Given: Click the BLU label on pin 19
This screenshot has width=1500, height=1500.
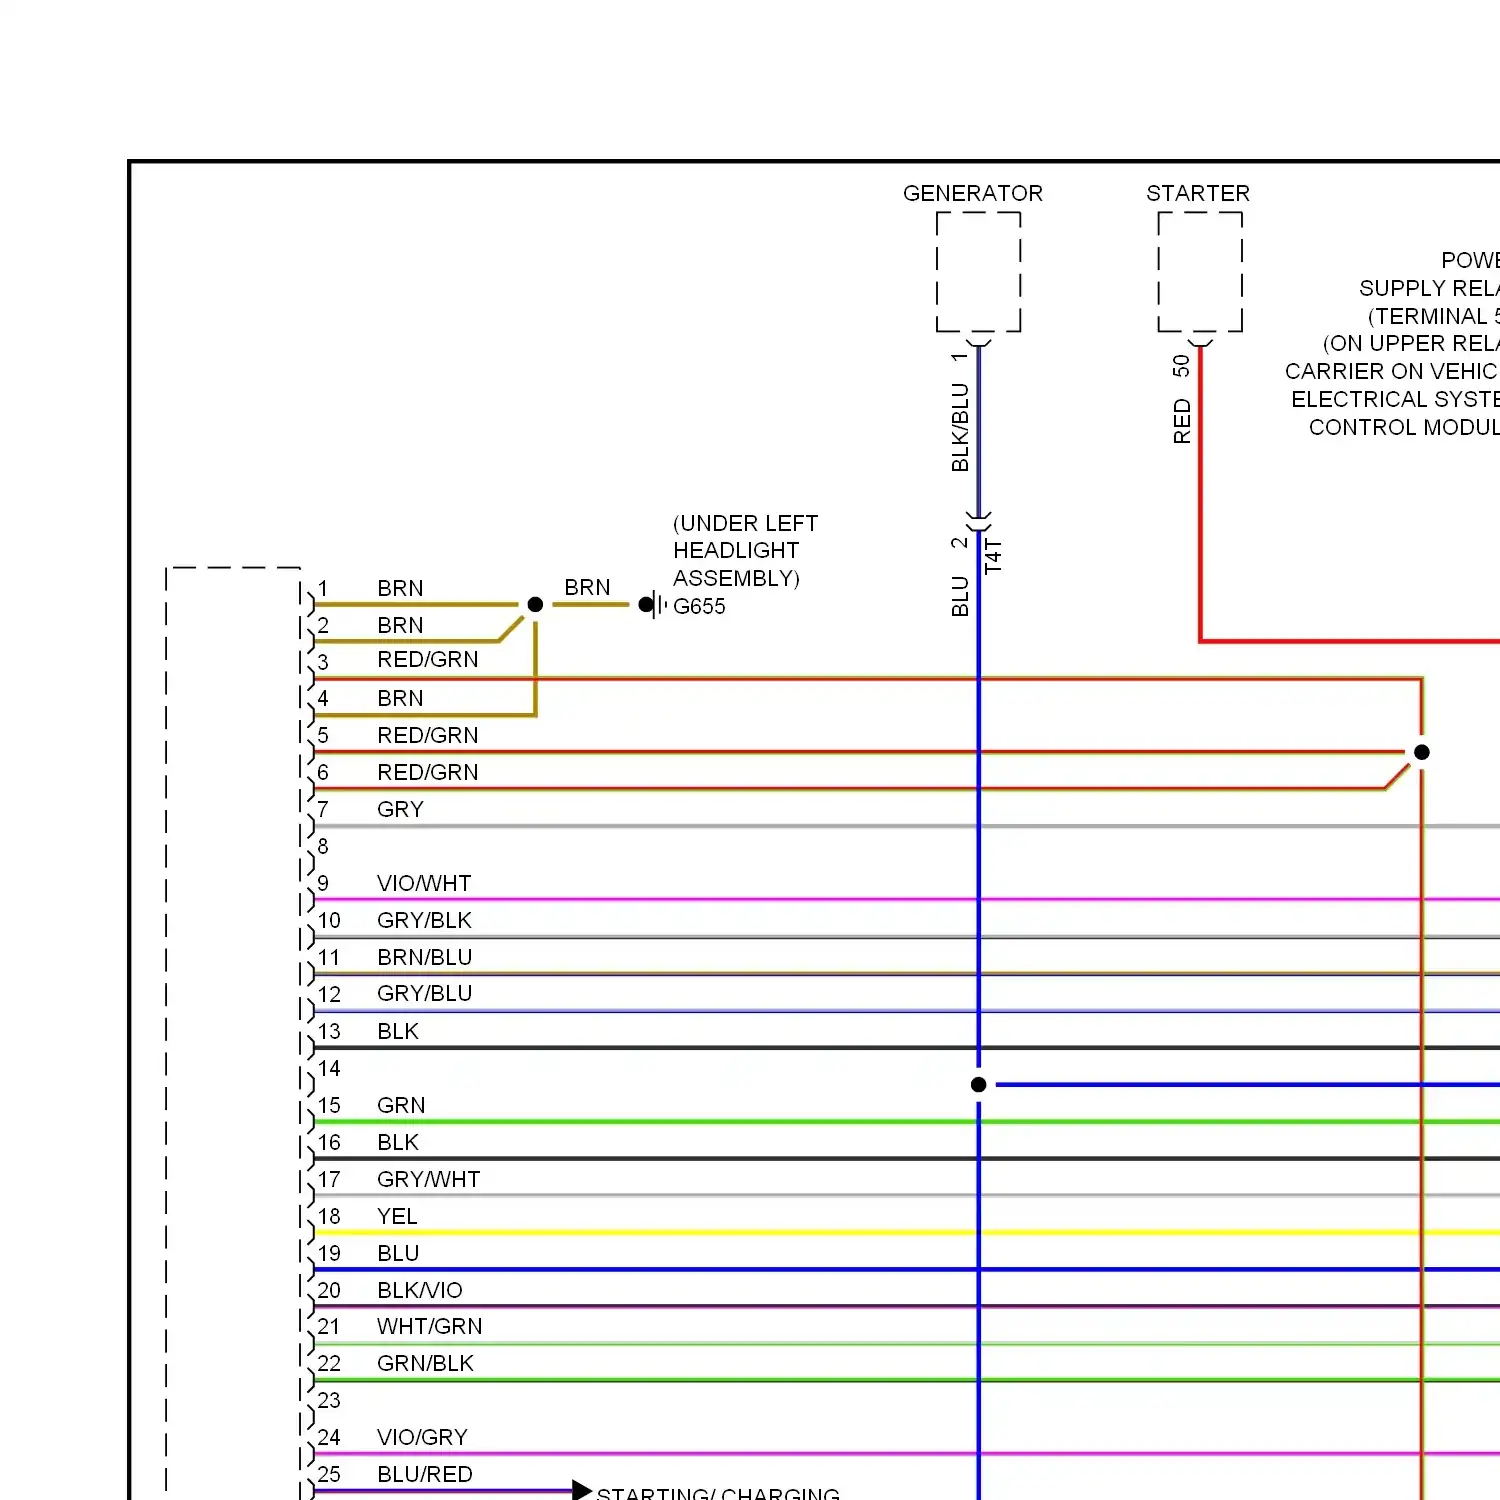Looking at the screenshot, I should [x=398, y=1253].
